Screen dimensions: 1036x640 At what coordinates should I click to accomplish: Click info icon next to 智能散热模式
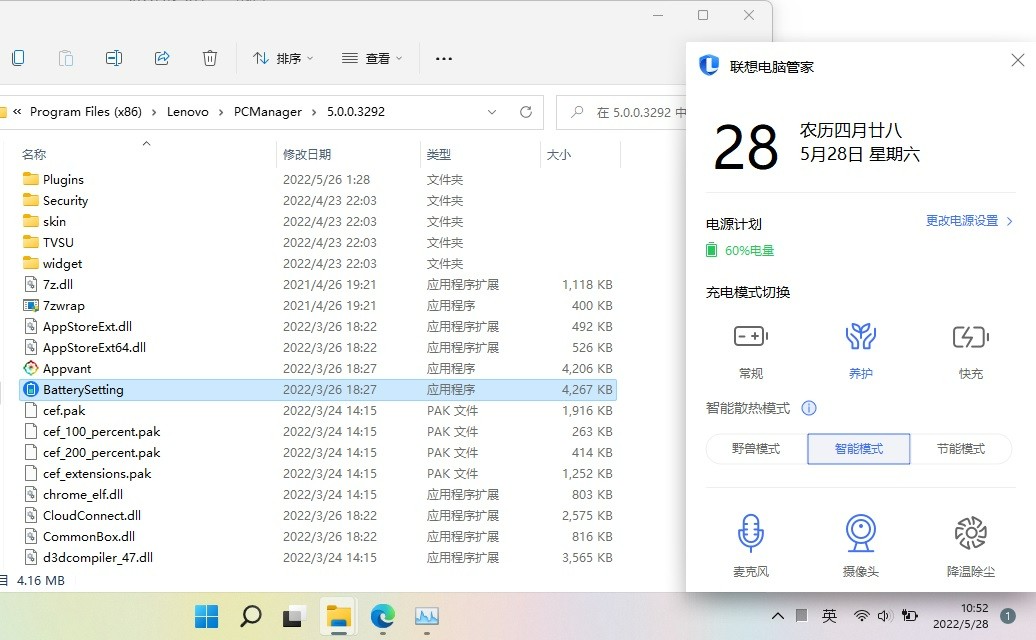[809, 408]
